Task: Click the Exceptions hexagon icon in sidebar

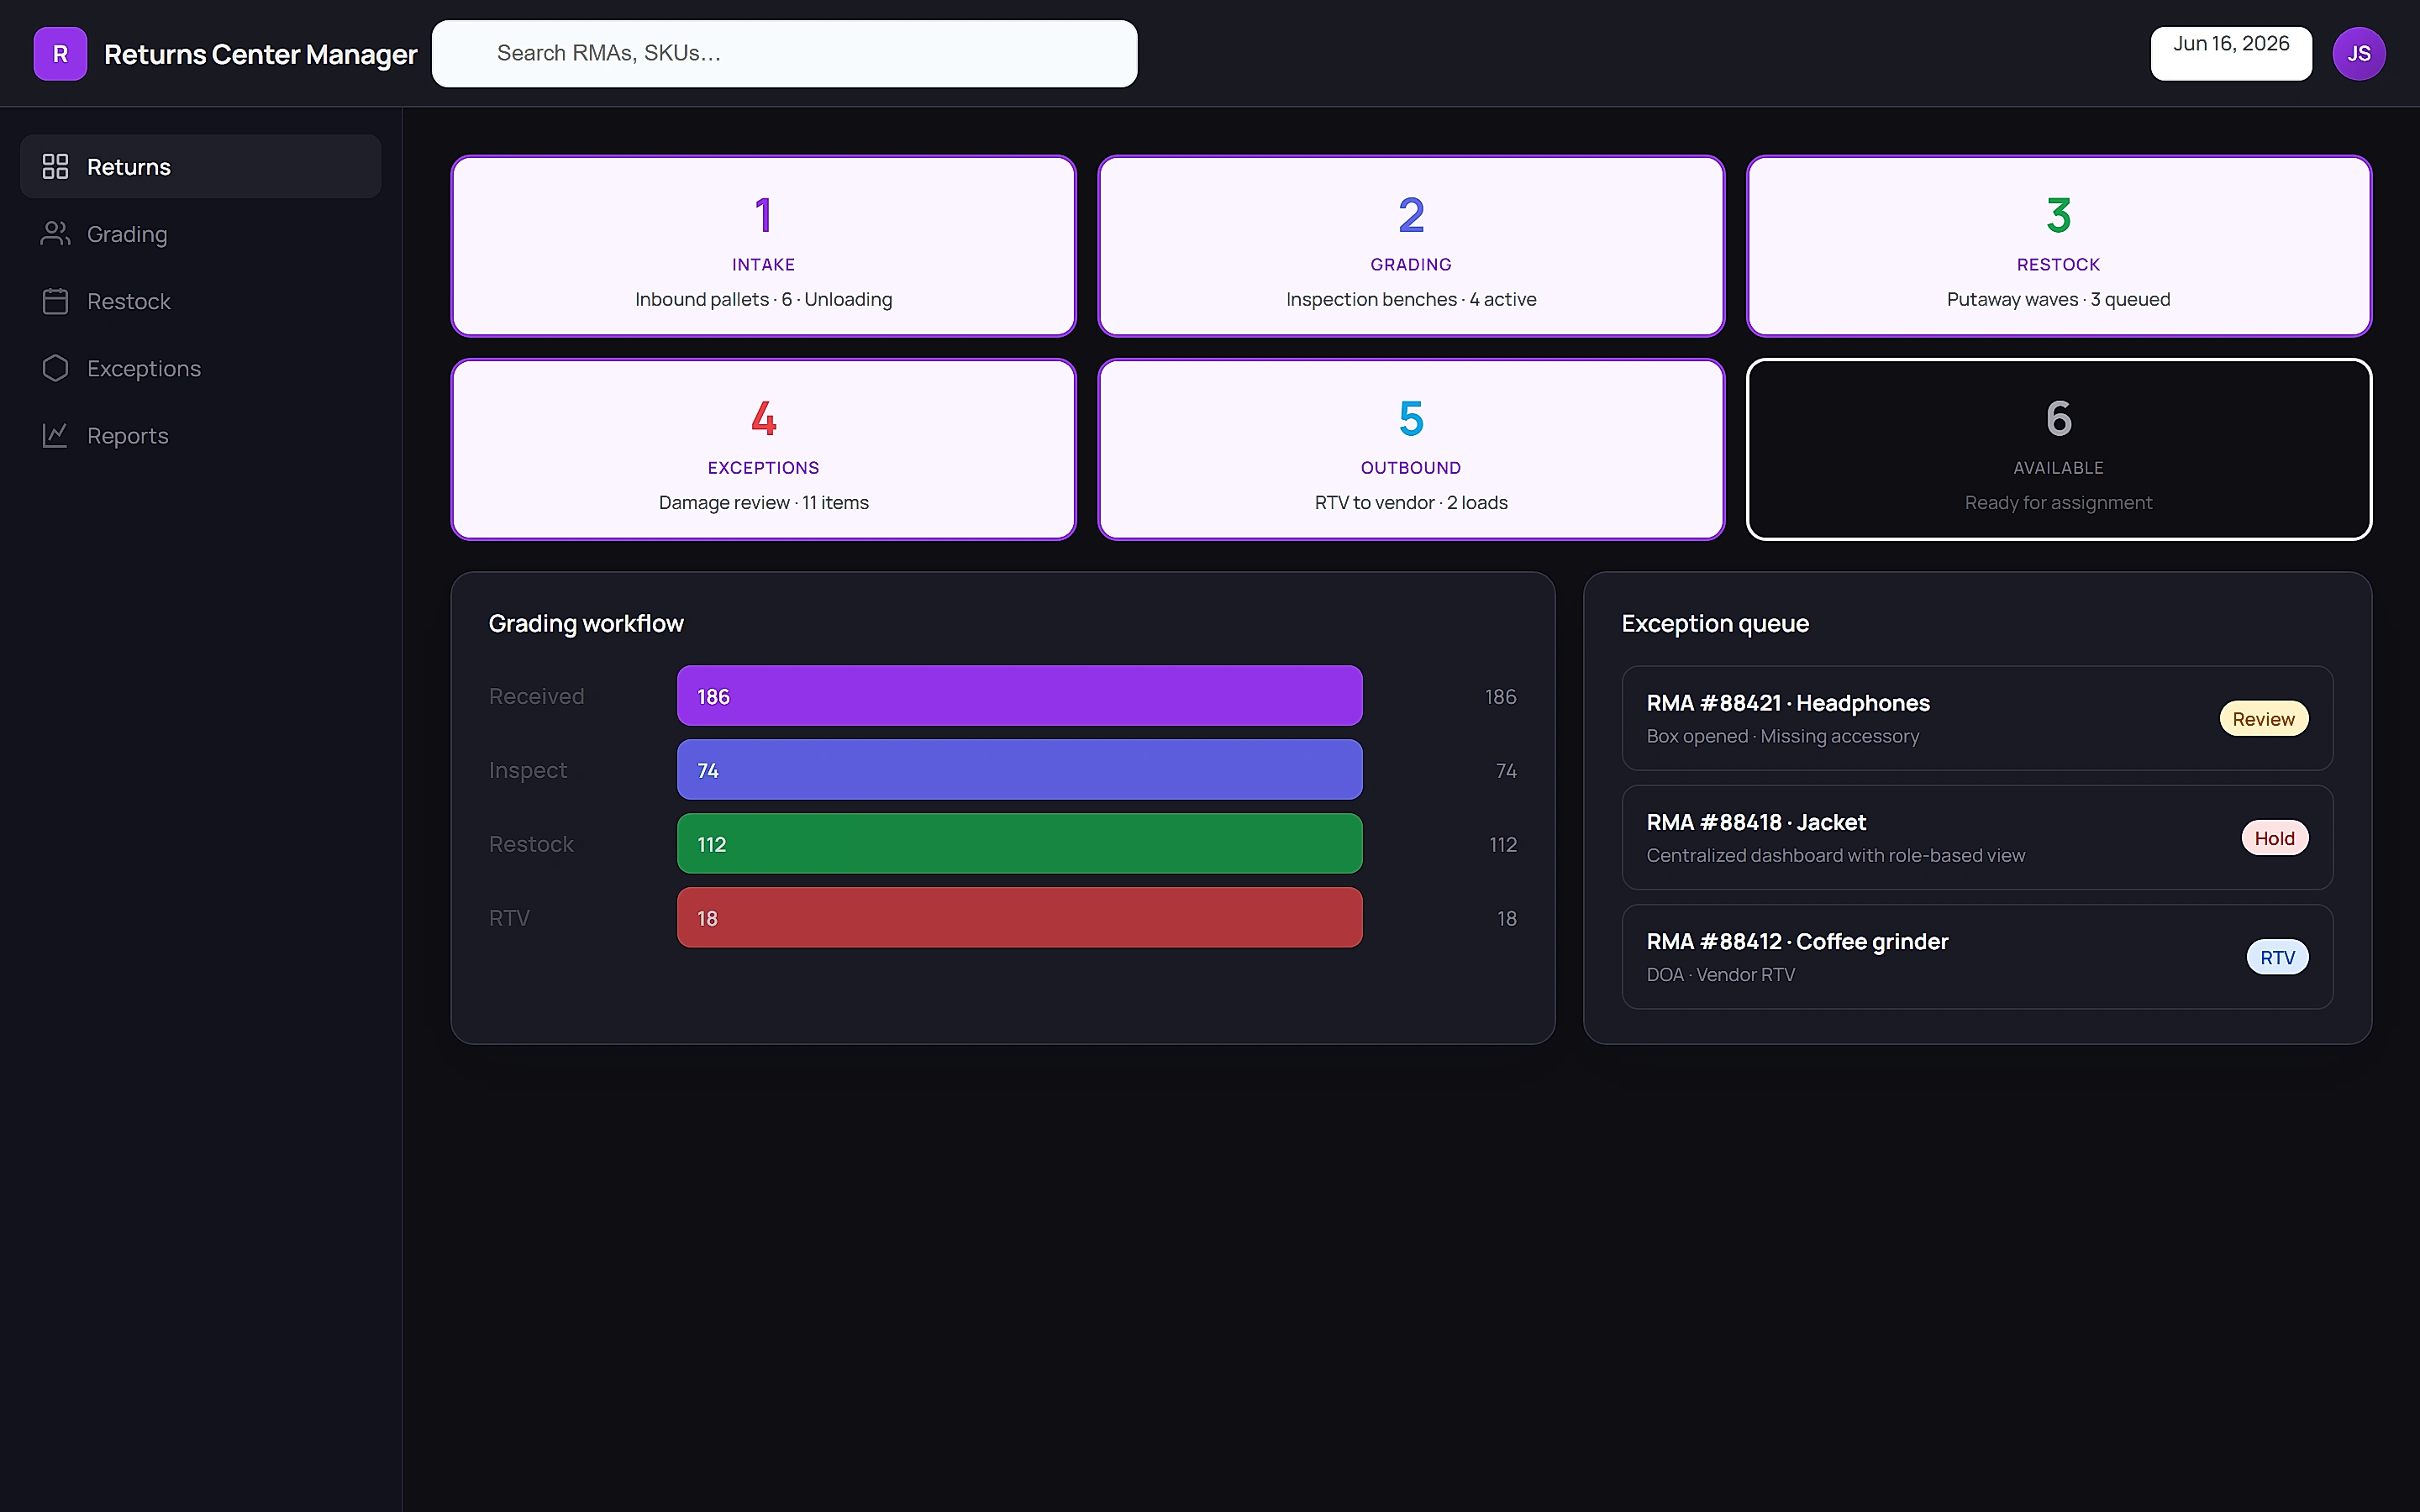Action: [55, 368]
